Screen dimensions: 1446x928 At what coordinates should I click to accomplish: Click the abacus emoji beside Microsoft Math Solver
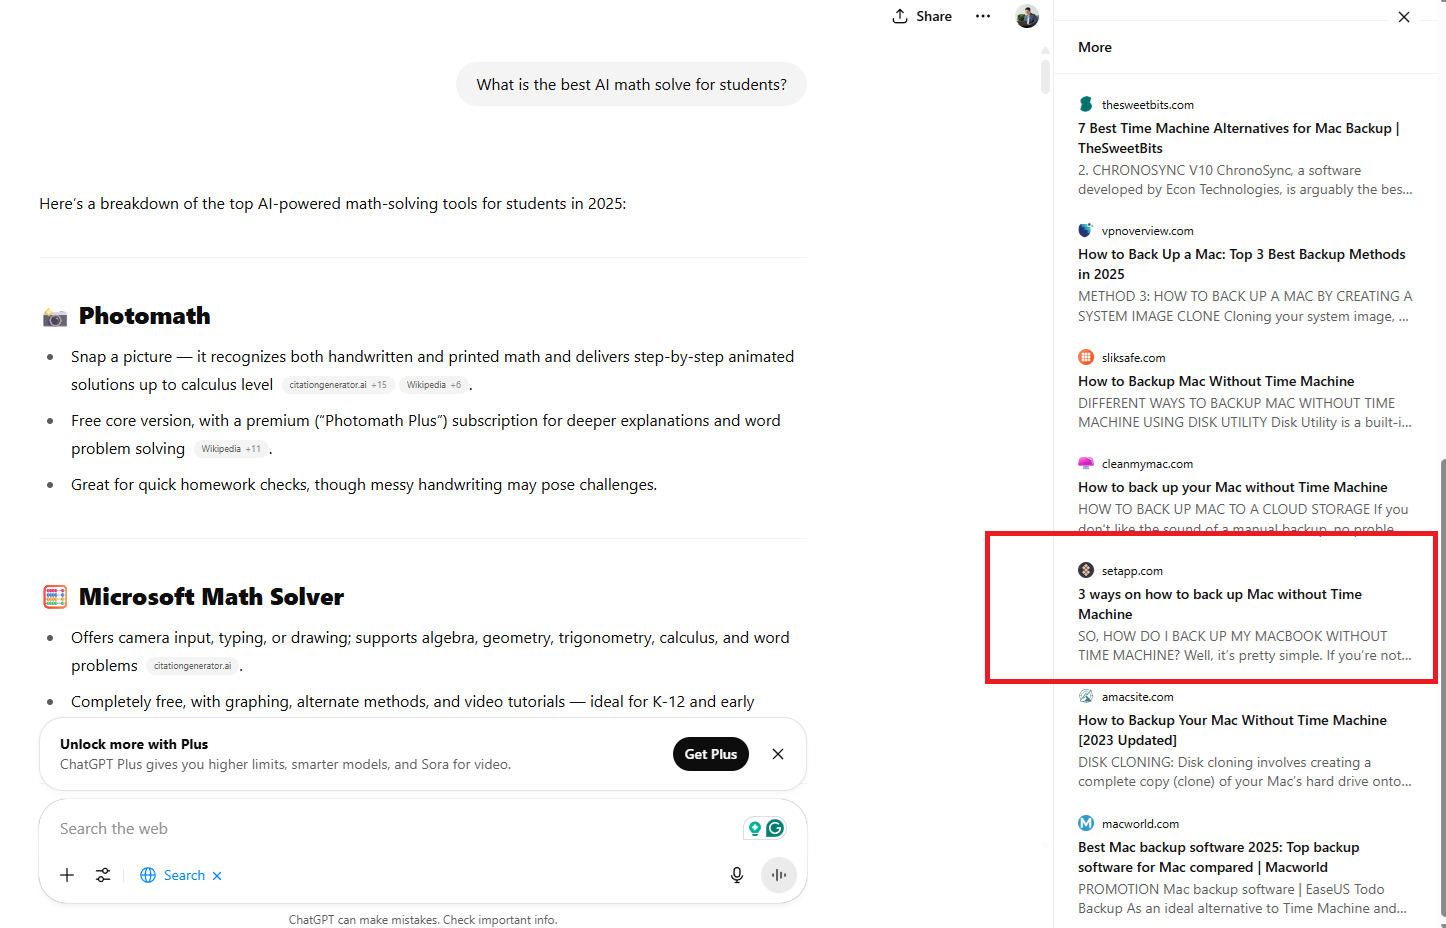[x=55, y=597]
